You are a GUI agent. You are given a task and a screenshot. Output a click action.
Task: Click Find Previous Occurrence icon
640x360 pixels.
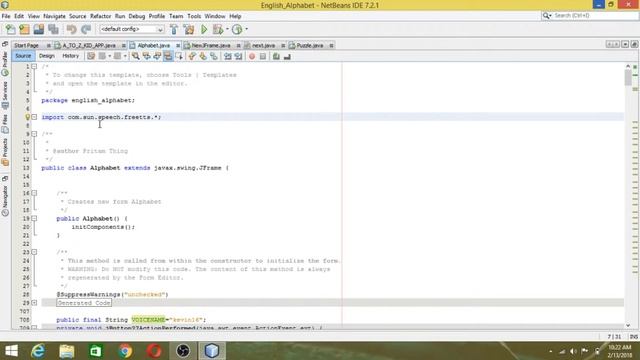tap(146, 56)
